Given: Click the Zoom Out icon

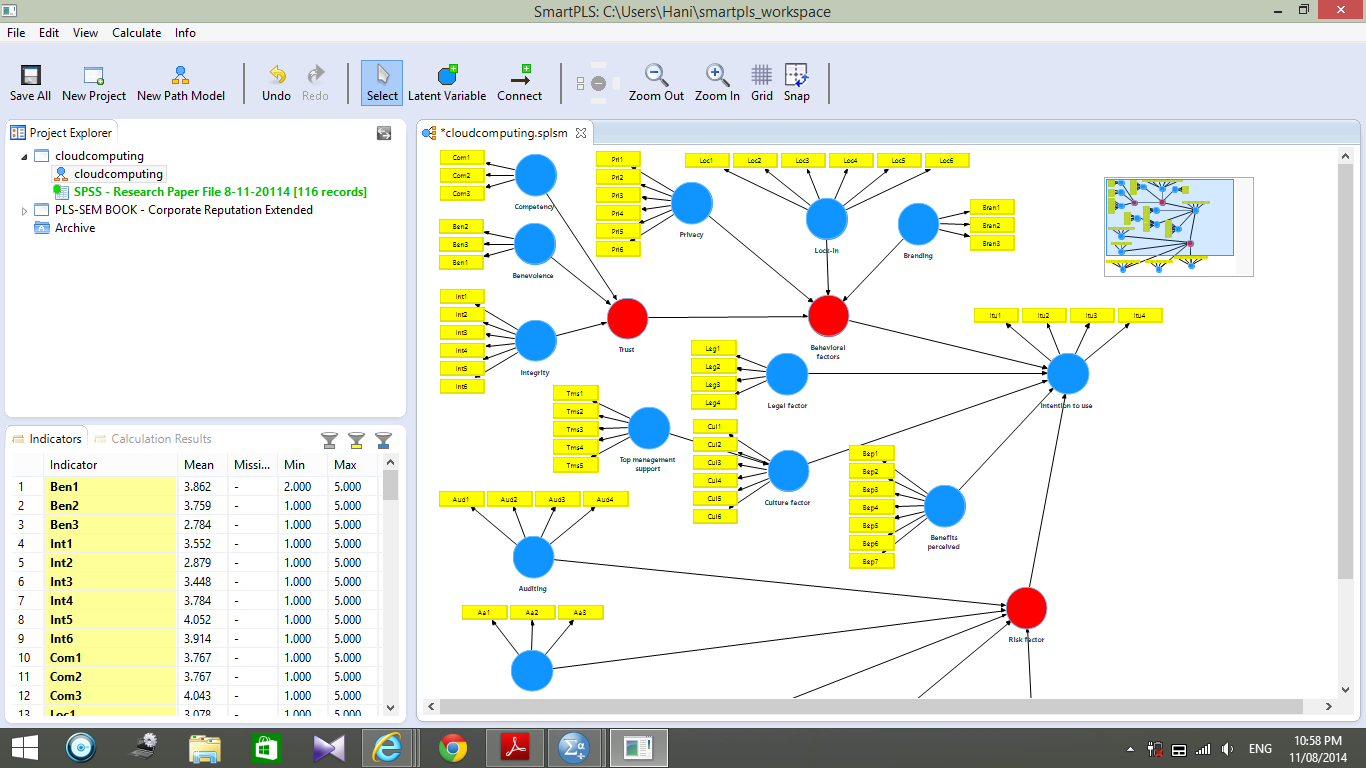Looking at the screenshot, I should coord(656,83).
